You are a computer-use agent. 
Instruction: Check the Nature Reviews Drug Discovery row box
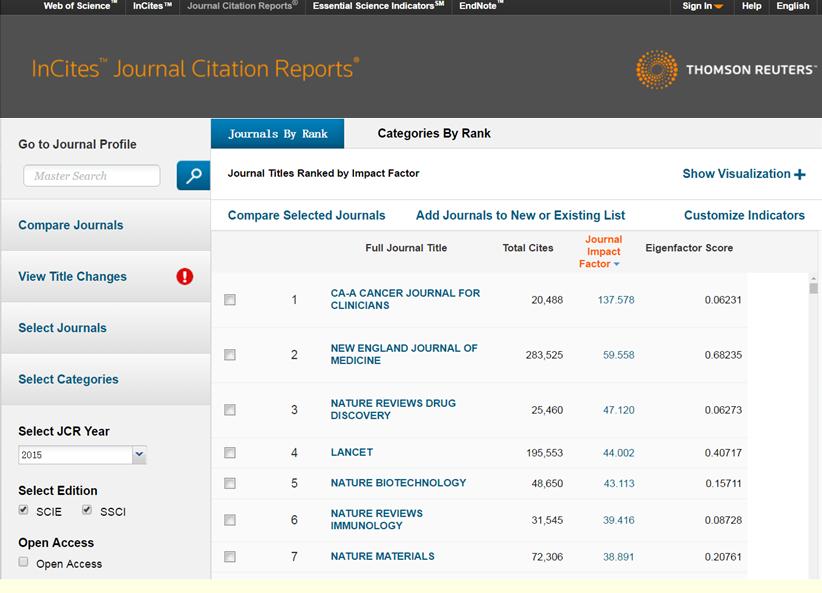point(230,409)
